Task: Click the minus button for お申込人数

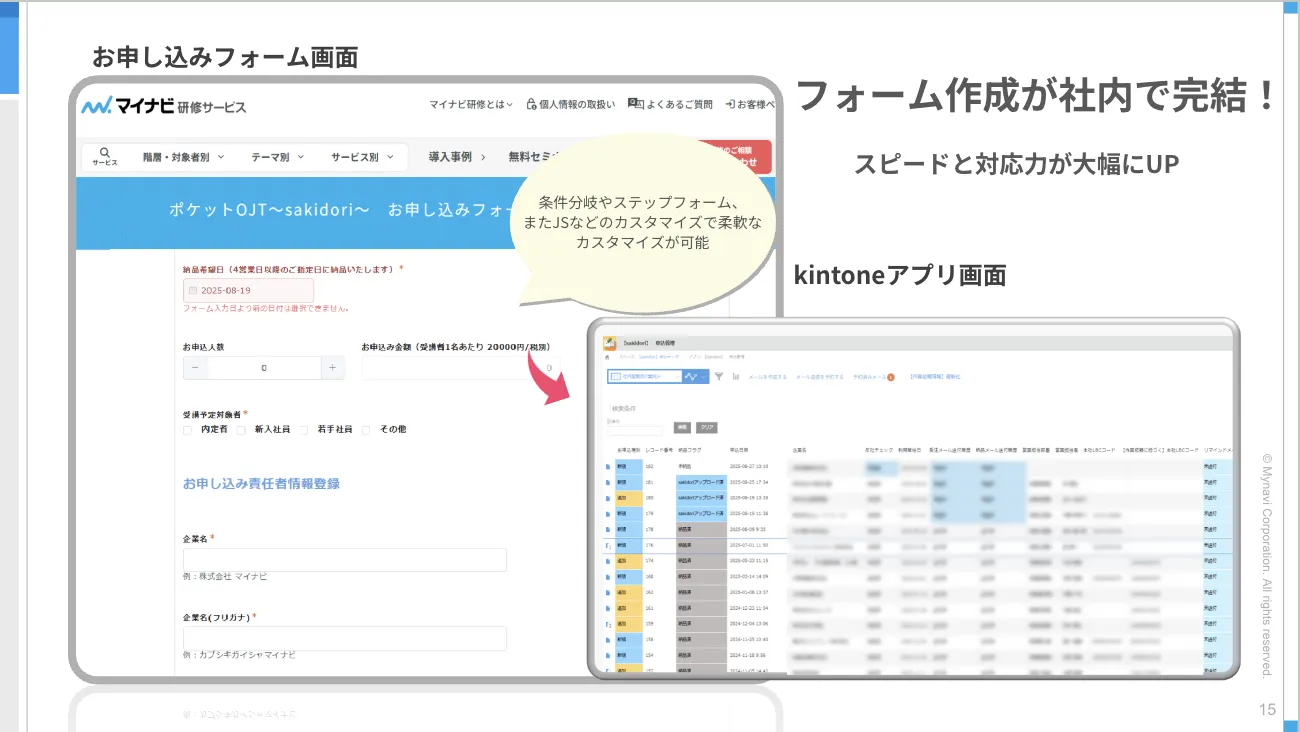Action: 195,368
